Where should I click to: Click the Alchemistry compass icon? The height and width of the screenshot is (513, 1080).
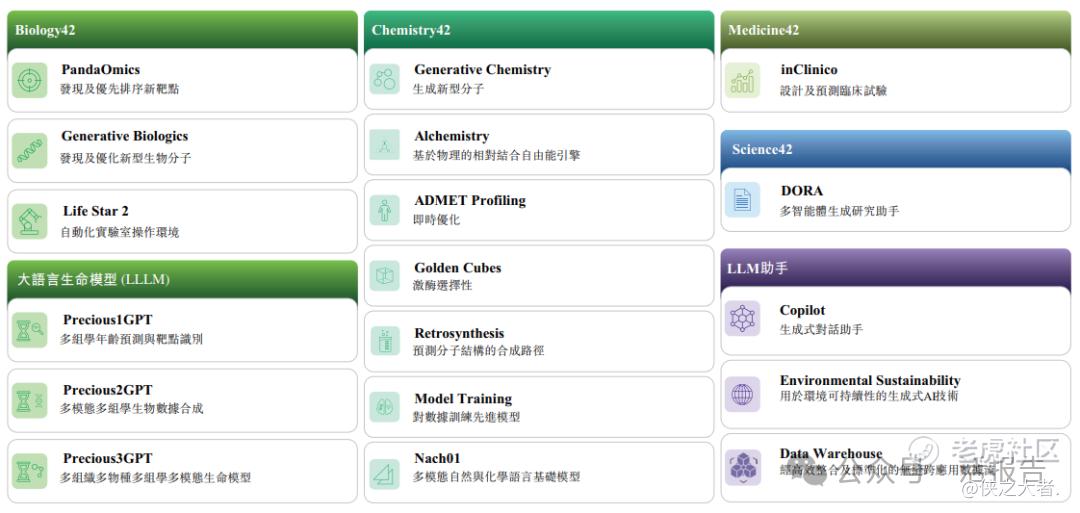click(x=384, y=145)
